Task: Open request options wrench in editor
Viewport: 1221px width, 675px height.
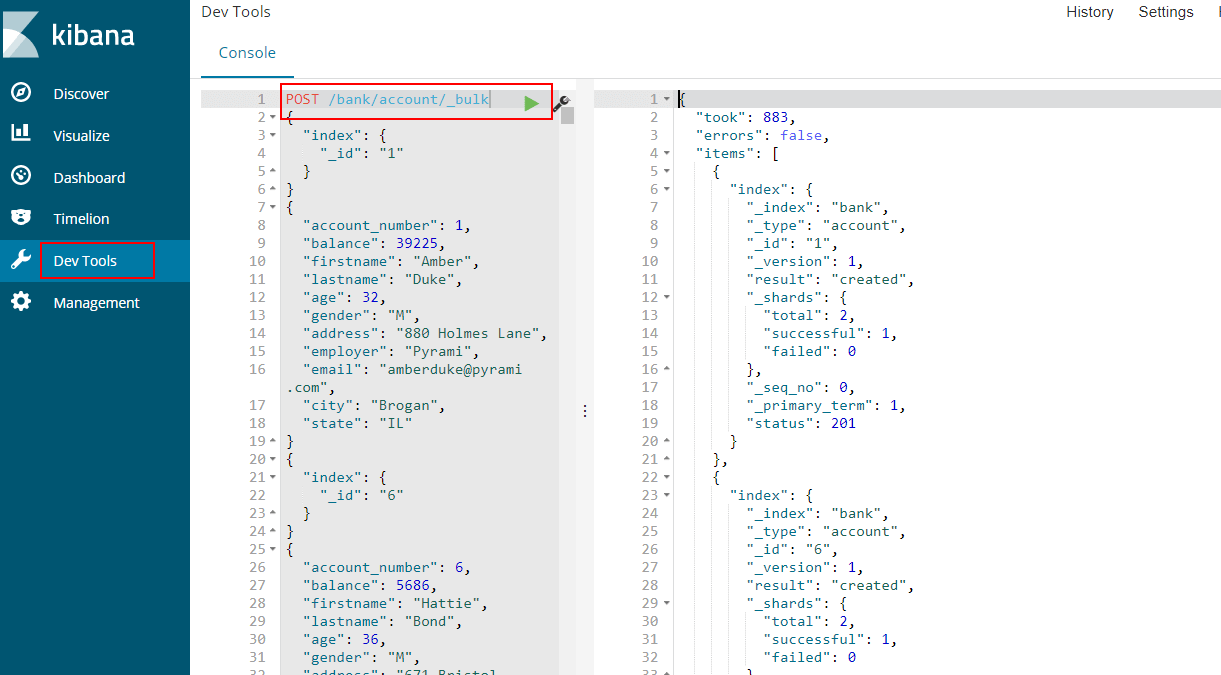Action: tap(561, 102)
